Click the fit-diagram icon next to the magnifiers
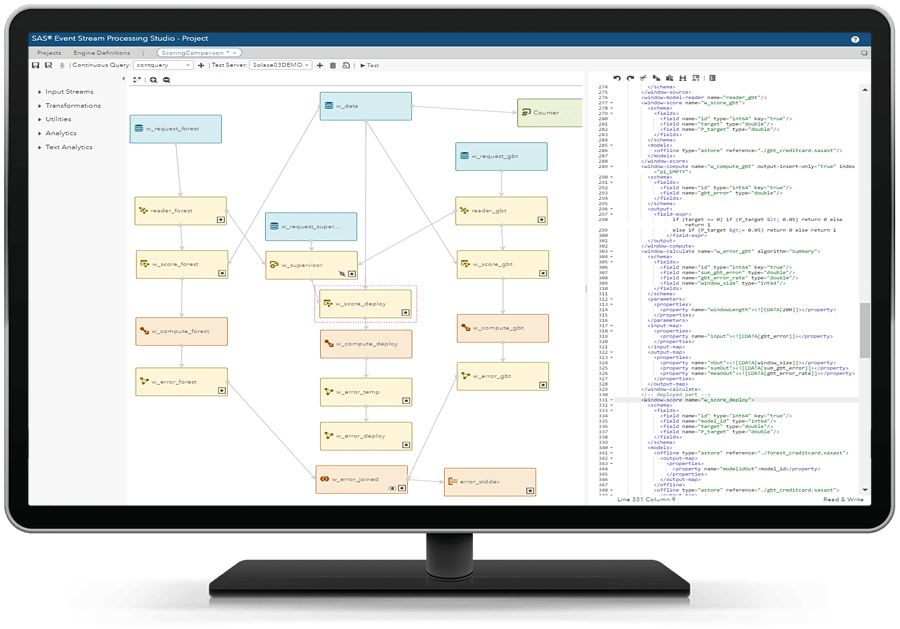 point(137,78)
